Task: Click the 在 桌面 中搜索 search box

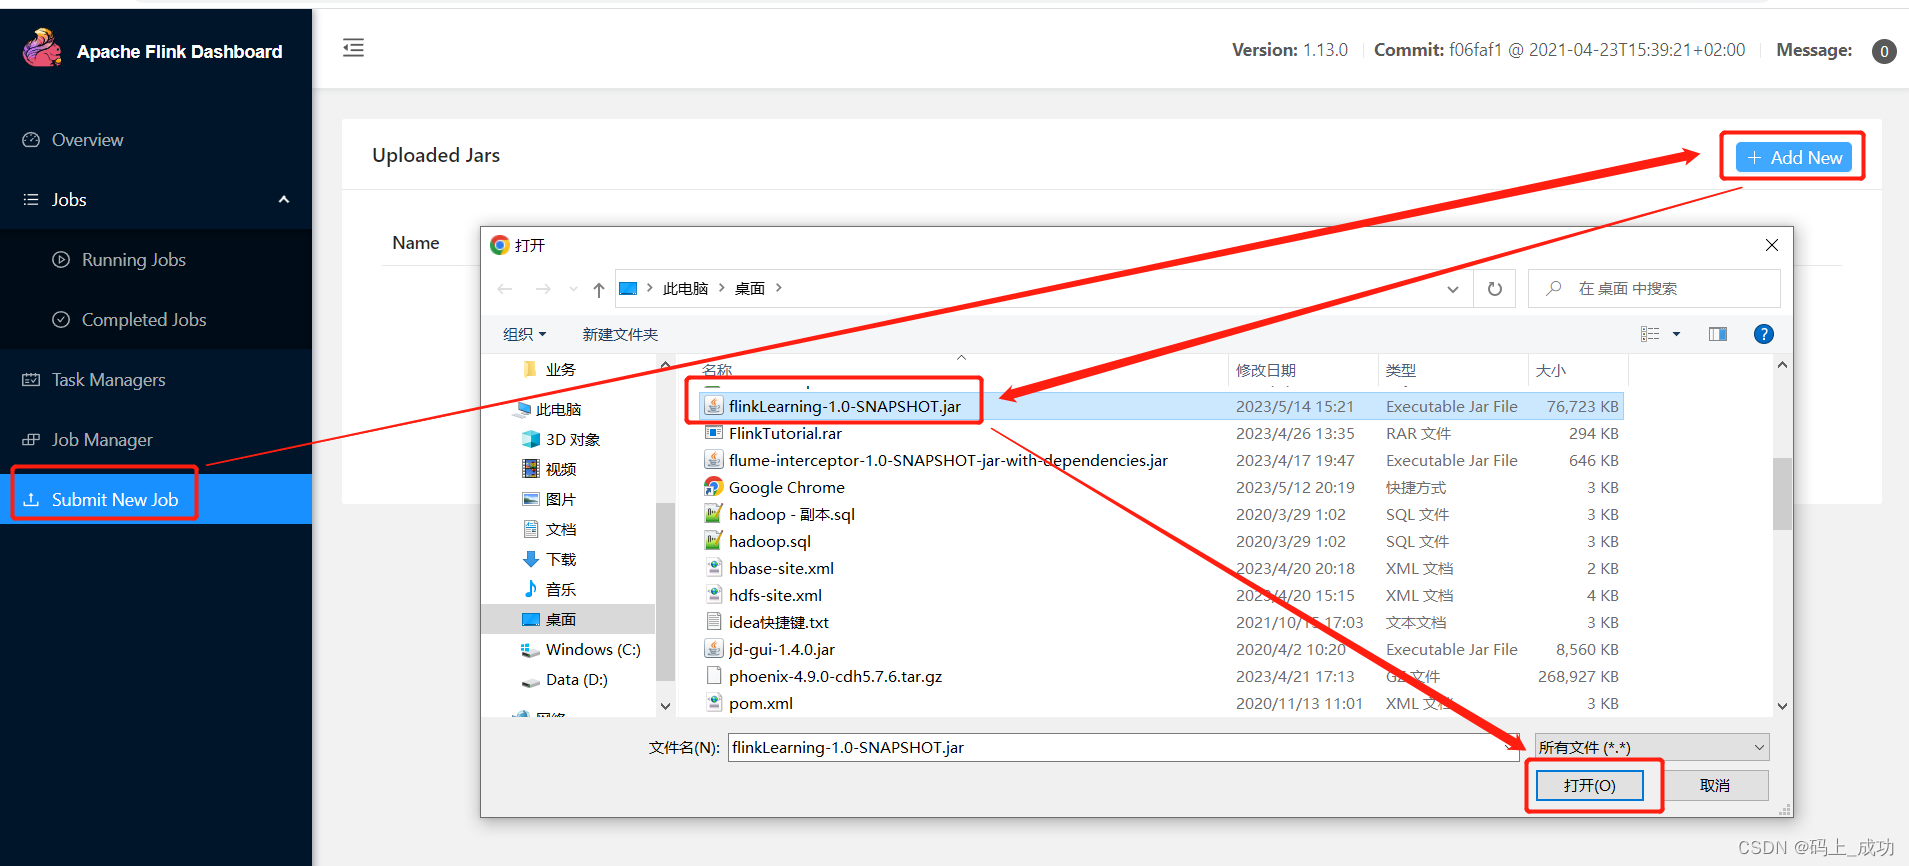Action: tap(1654, 288)
